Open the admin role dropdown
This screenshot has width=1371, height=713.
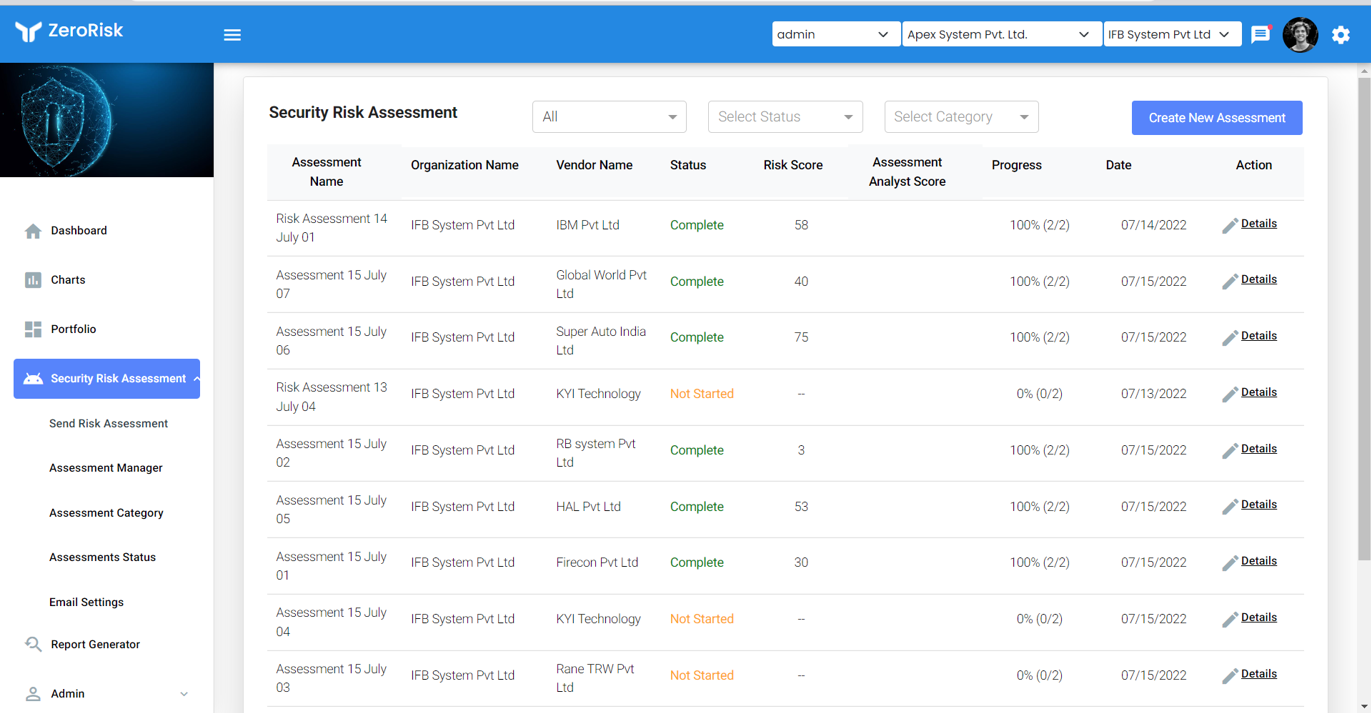(835, 34)
